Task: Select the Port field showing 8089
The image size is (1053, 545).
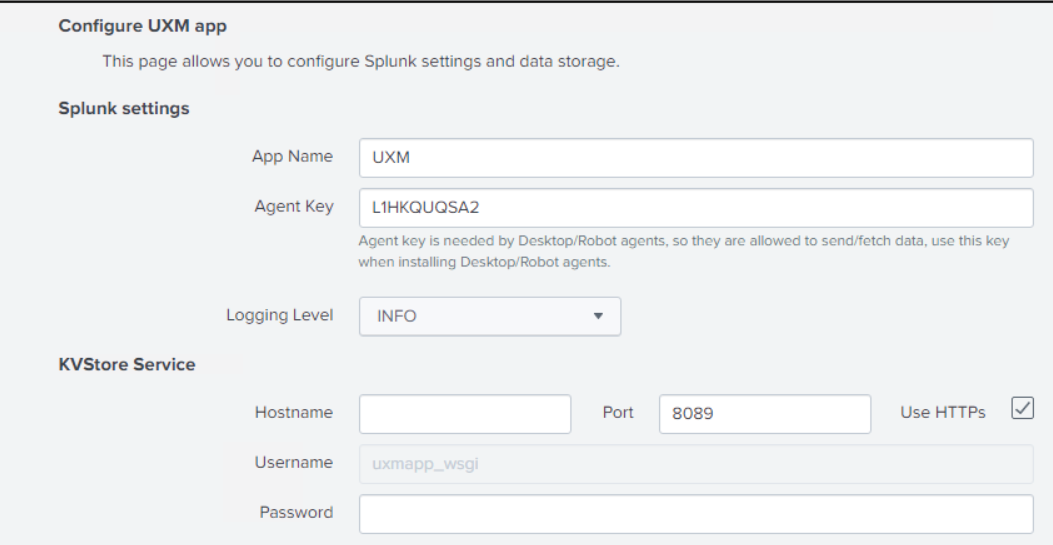Action: (764, 413)
